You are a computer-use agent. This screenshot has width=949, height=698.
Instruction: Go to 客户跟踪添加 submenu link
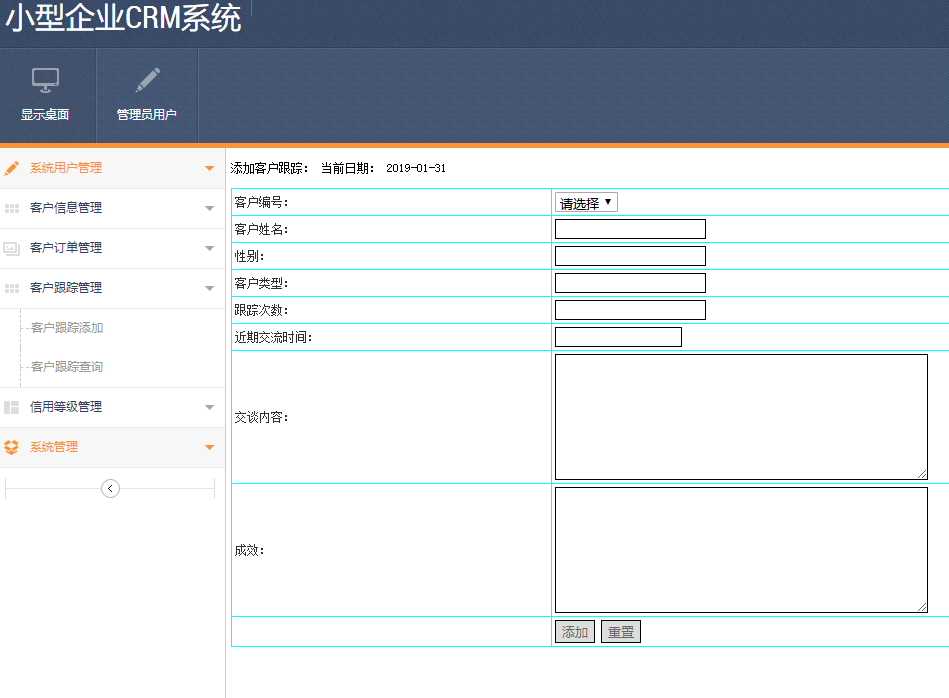[67, 328]
